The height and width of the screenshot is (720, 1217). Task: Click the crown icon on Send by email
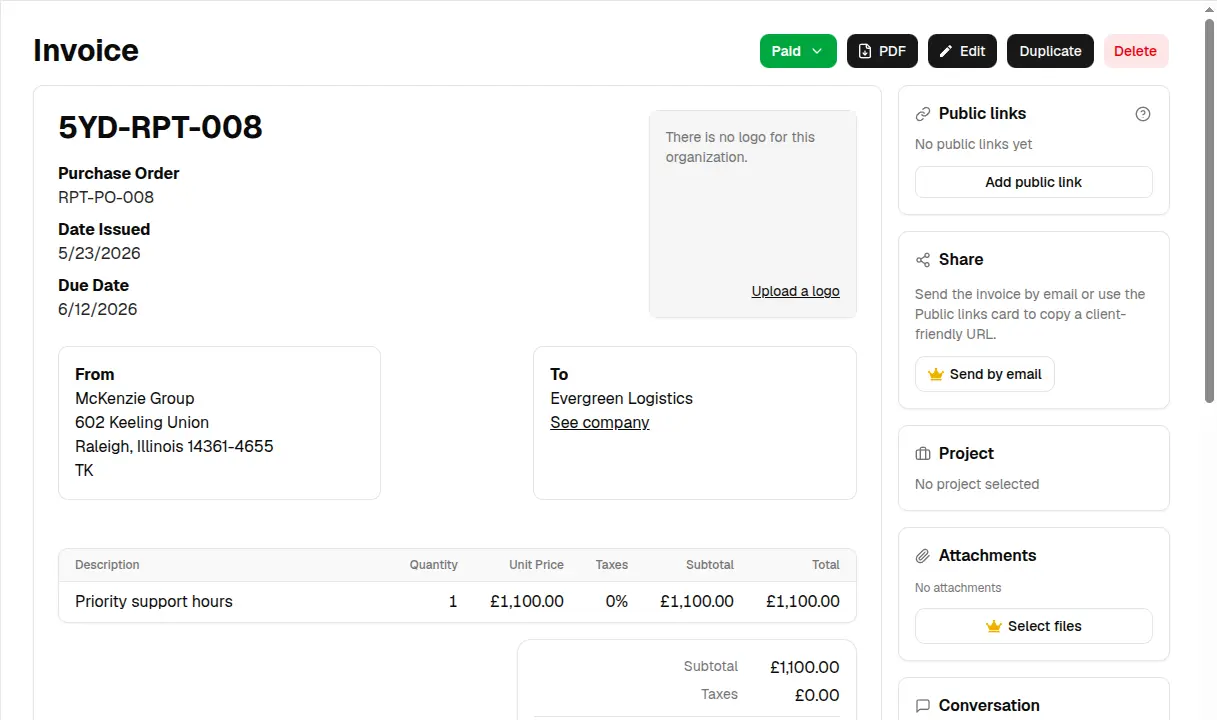click(936, 374)
